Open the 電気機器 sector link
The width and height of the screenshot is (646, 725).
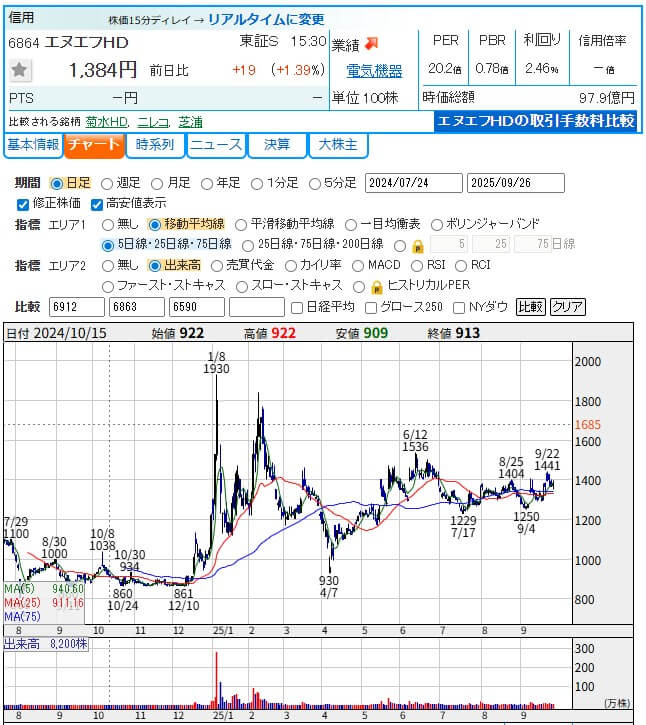pos(373,71)
